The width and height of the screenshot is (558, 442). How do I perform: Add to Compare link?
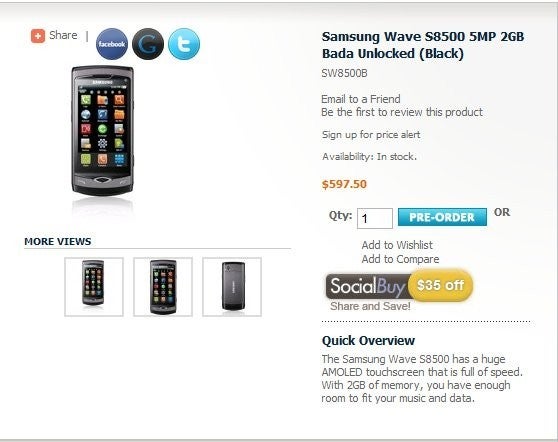[x=400, y=259]
